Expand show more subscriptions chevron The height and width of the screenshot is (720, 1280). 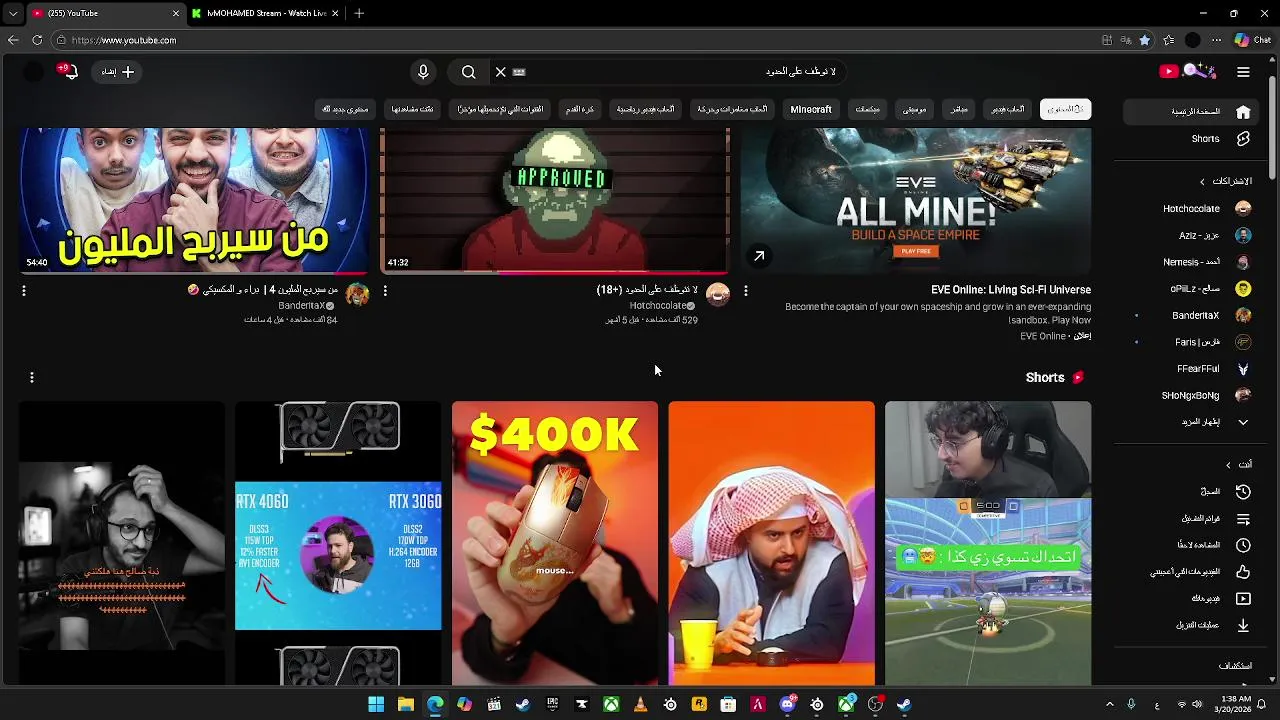click(1243, 422)
